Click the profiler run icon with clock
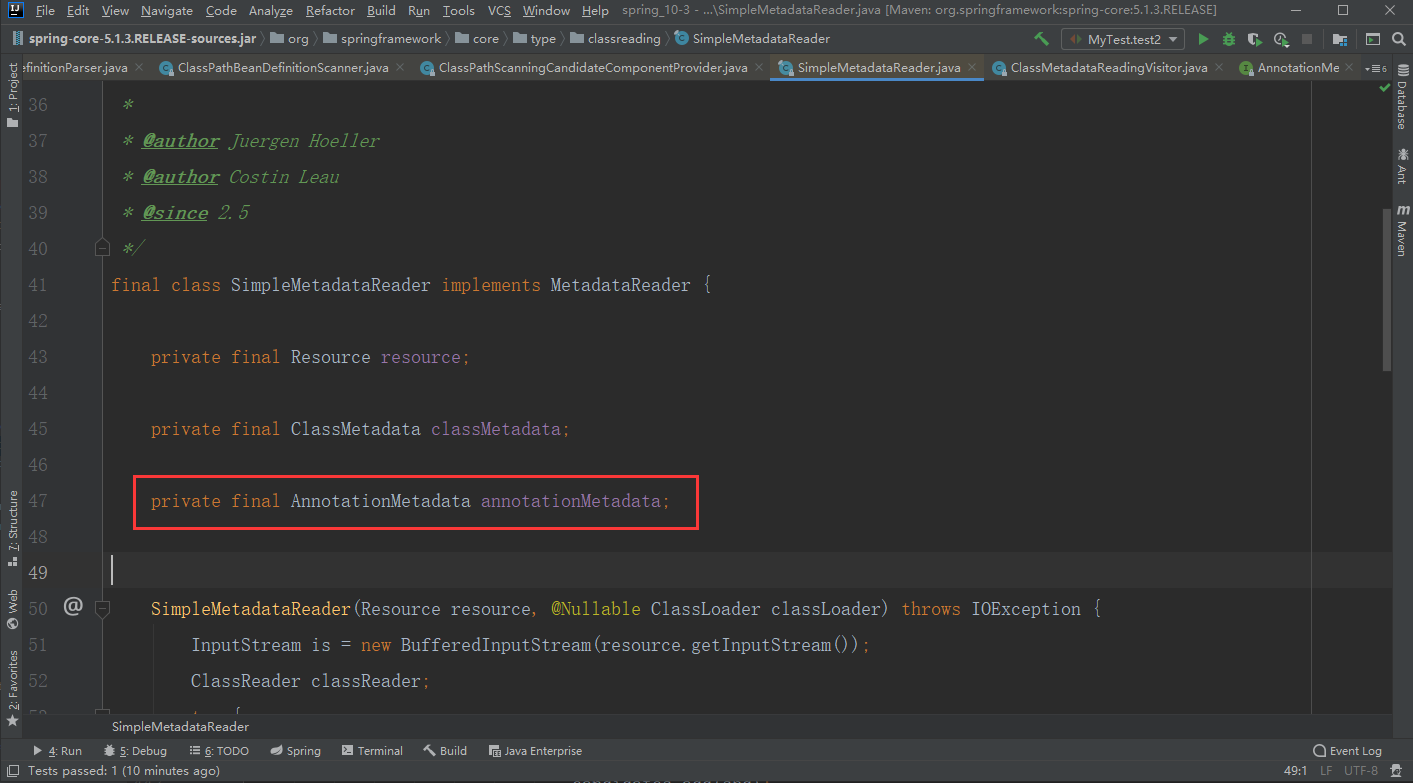 tap(1281, 39)
